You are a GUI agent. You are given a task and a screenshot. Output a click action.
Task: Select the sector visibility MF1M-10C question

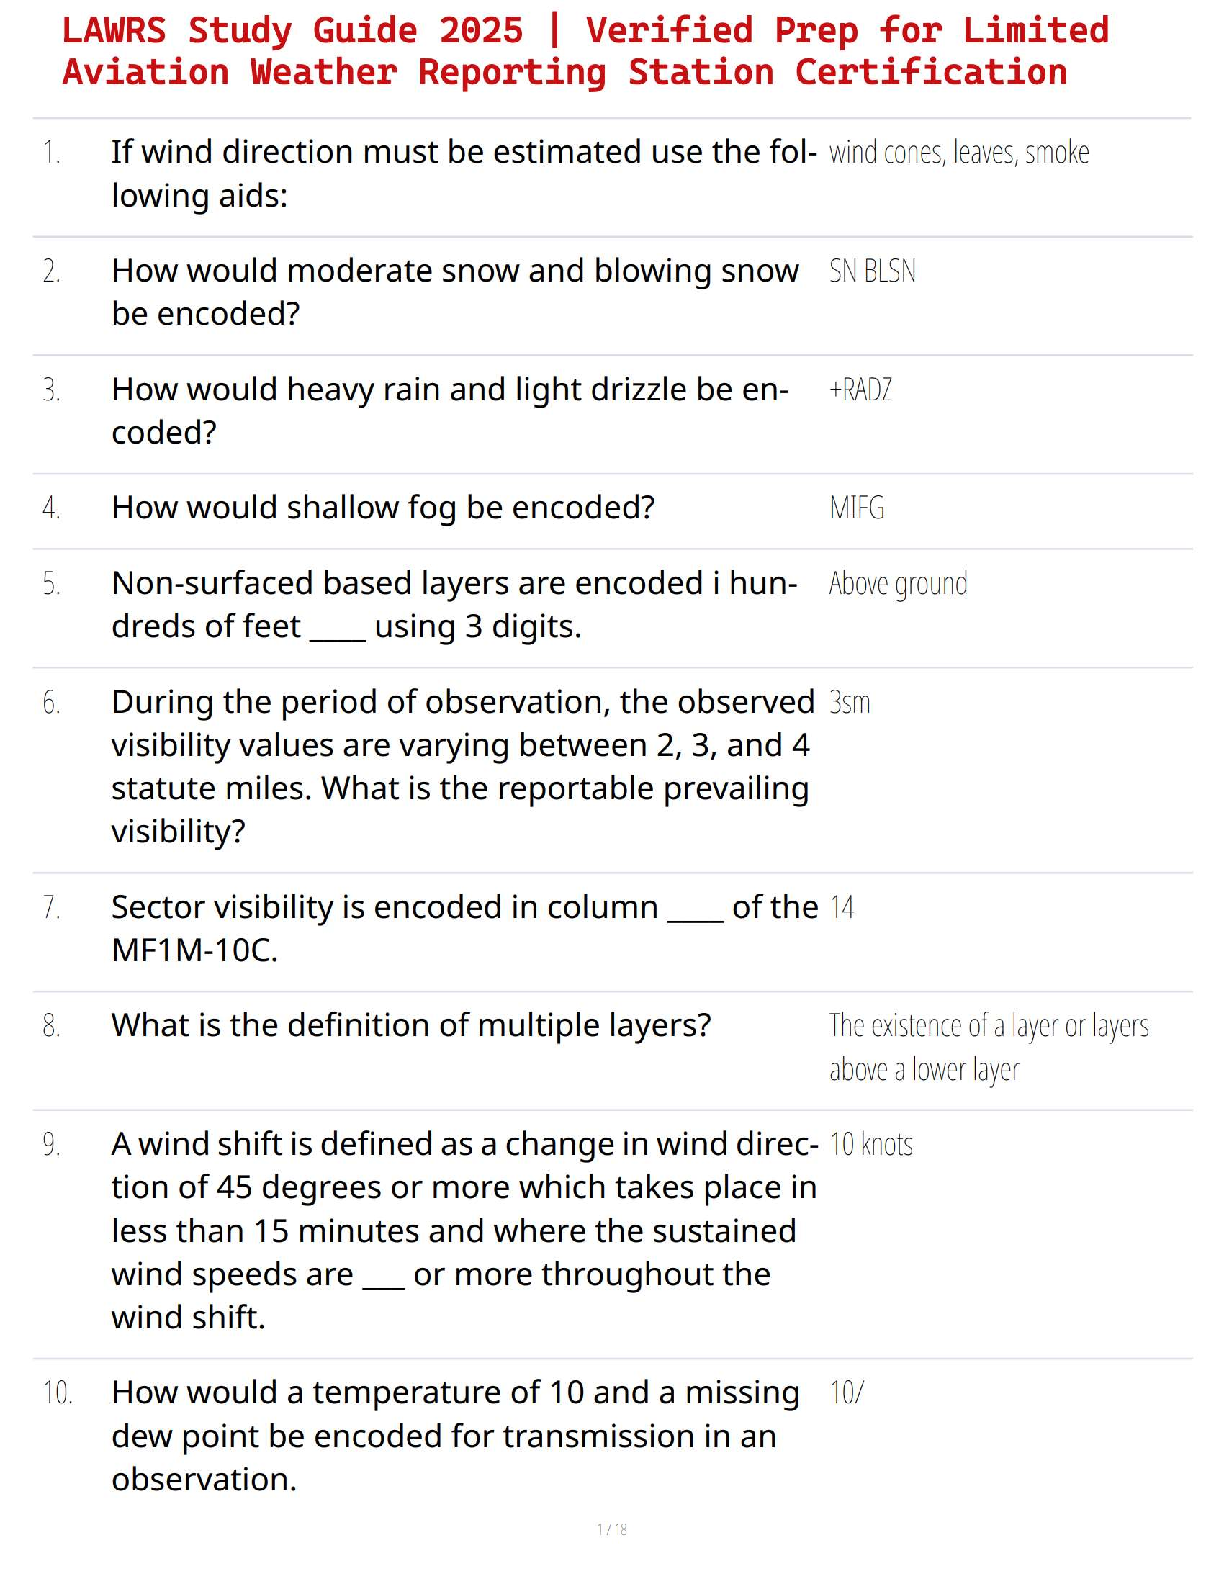tap(464, 928)
